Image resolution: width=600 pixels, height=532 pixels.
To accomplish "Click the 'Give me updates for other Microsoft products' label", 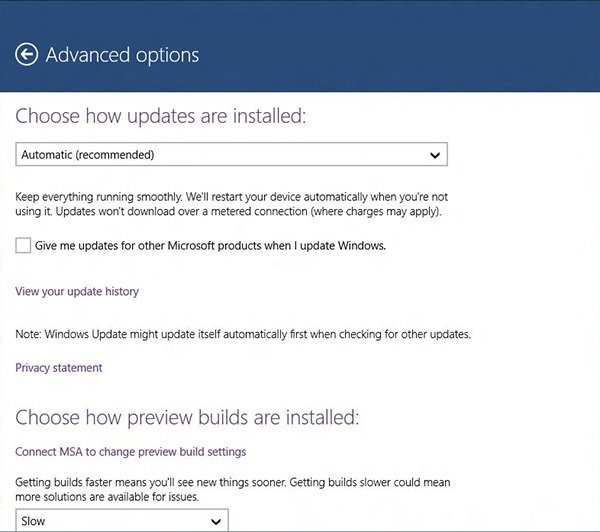I will [x=210, y=246].
